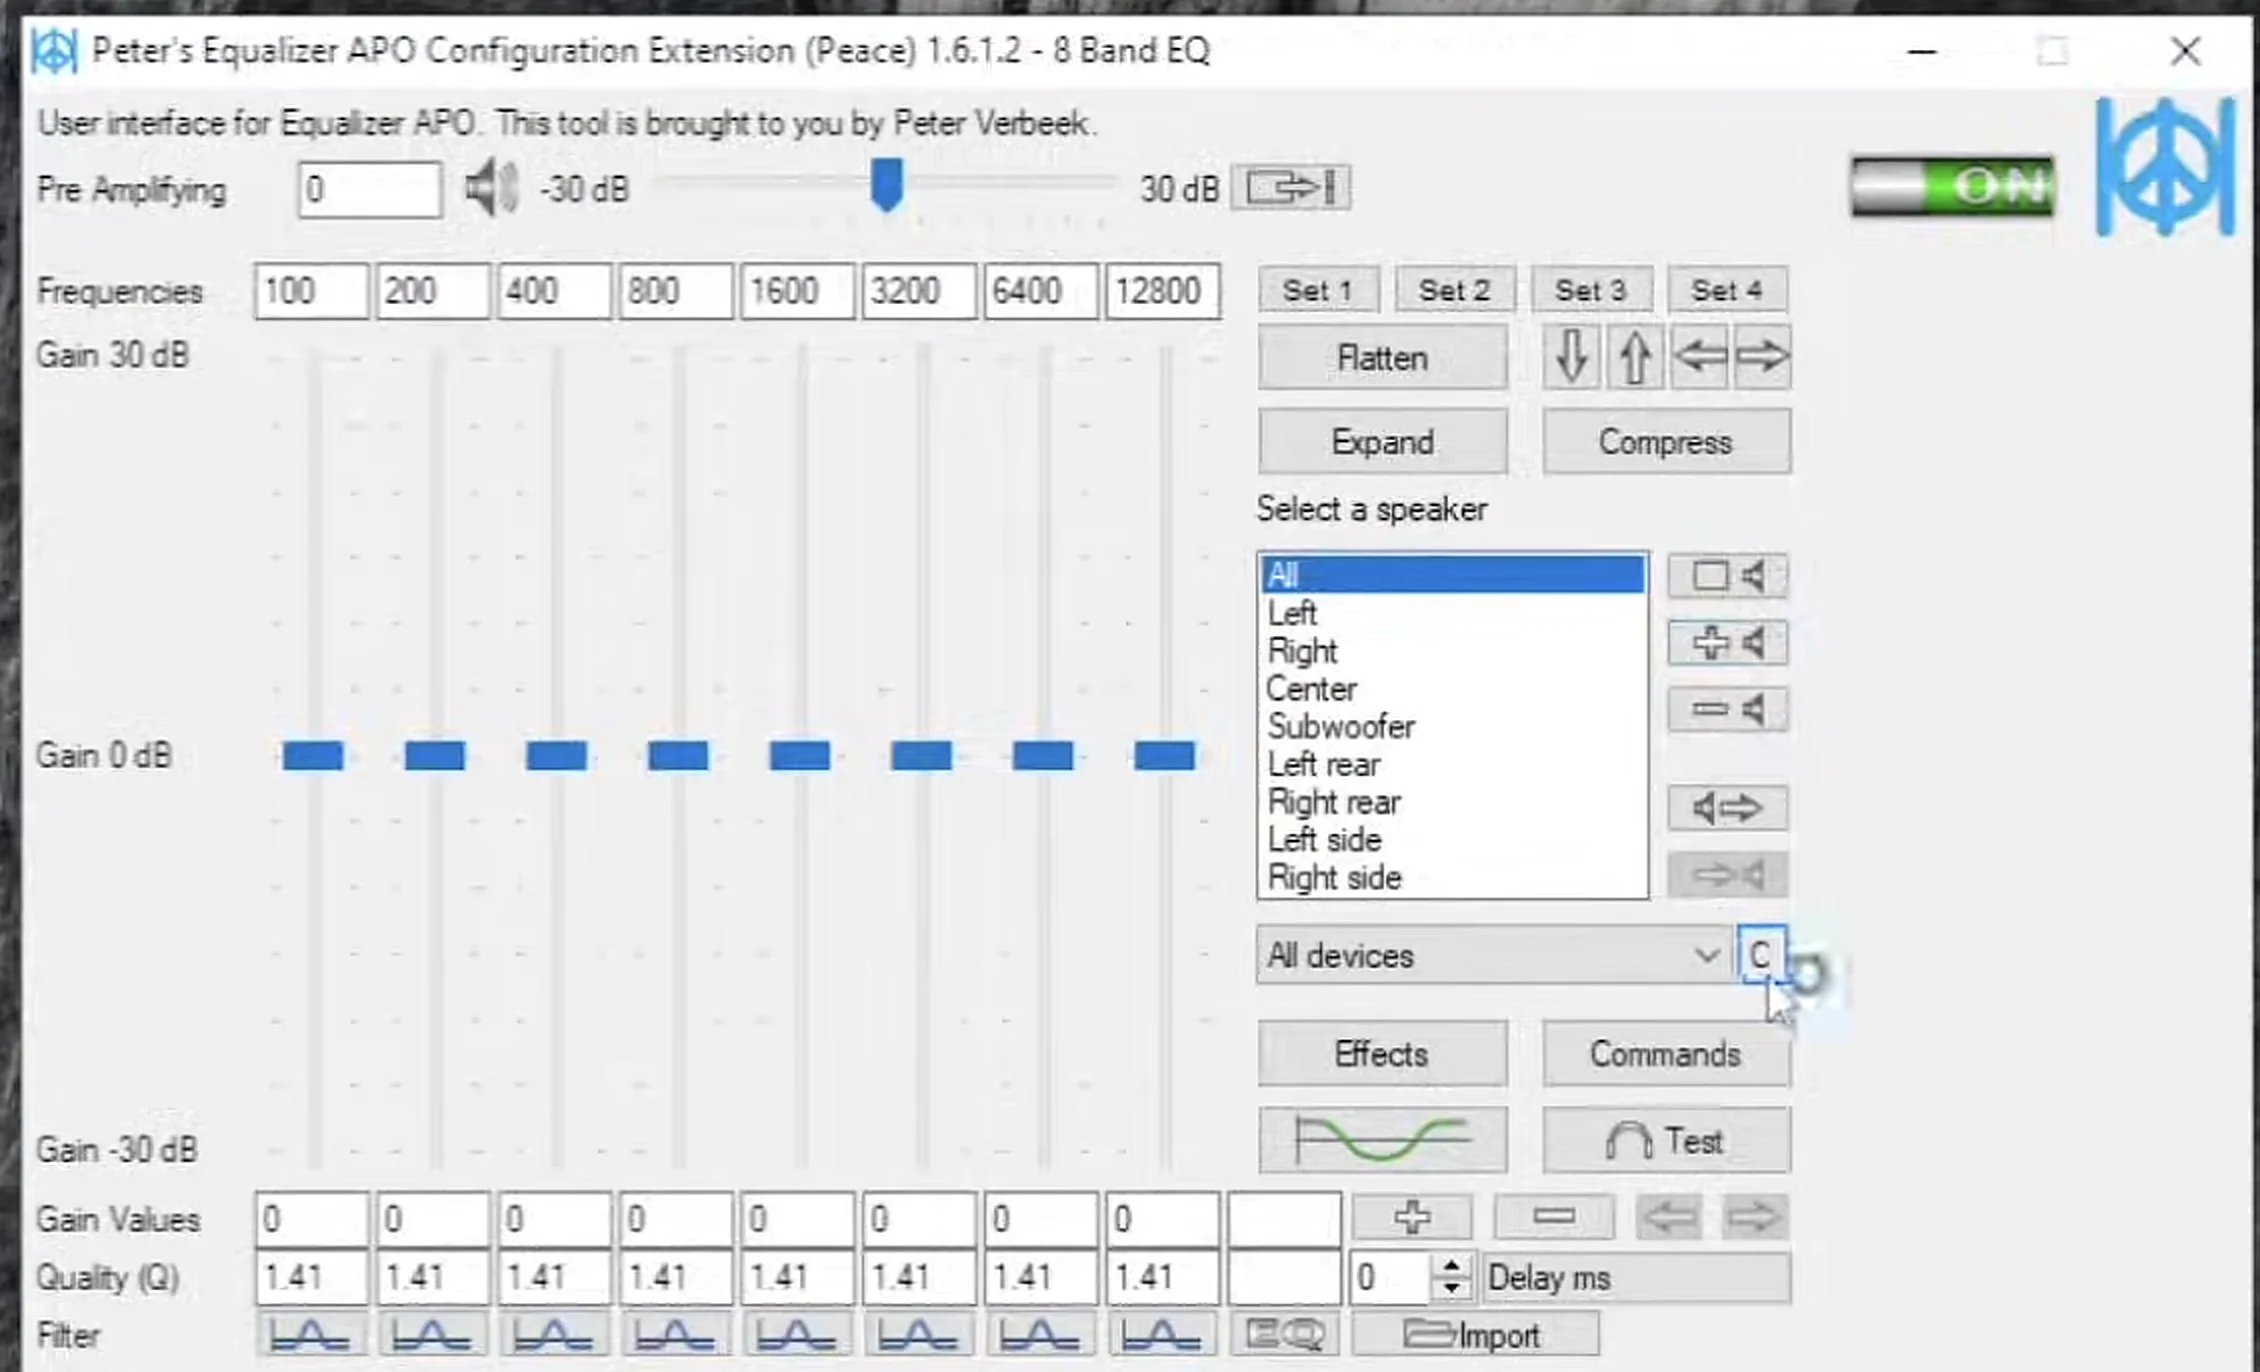Click the pre-amplifying slider handle
This screenshot has height=1372, width=2260.
tap(886, 185)
